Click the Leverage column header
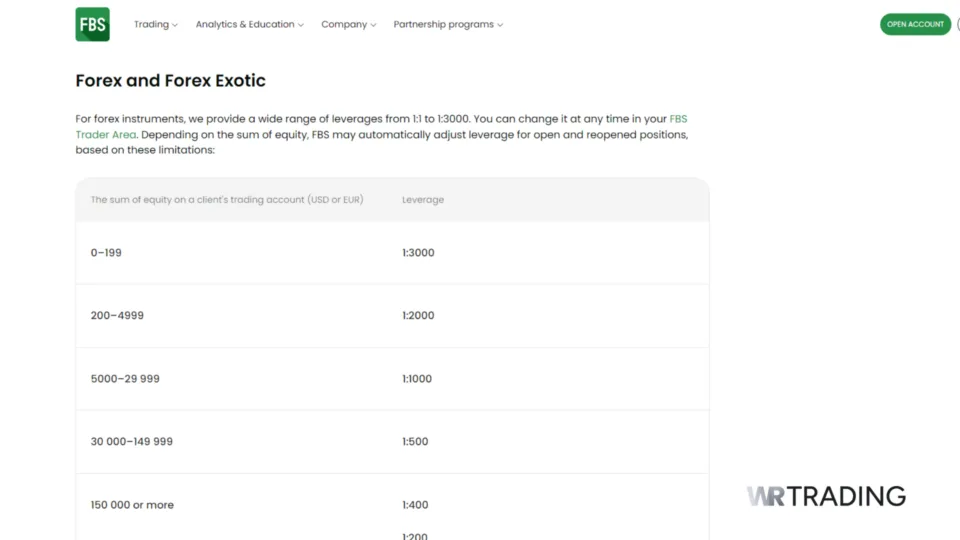960x540 pixels. pos(423,200)
